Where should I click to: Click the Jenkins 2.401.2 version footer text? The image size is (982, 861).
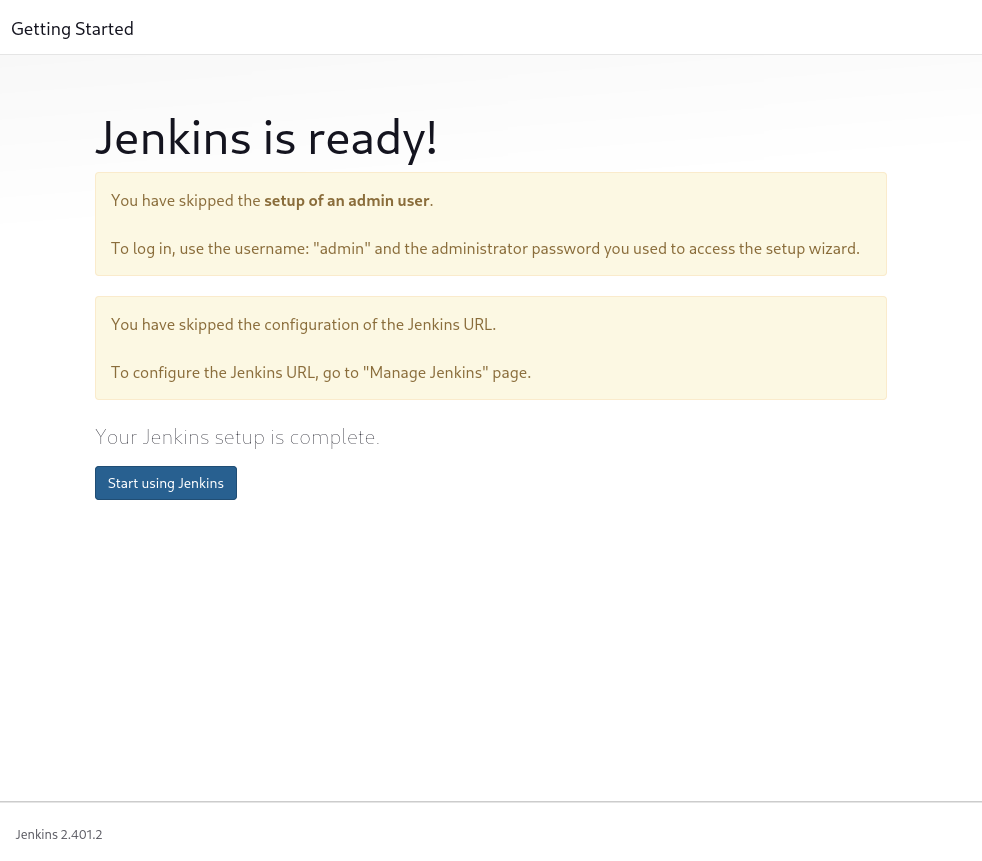pos(59,835)
